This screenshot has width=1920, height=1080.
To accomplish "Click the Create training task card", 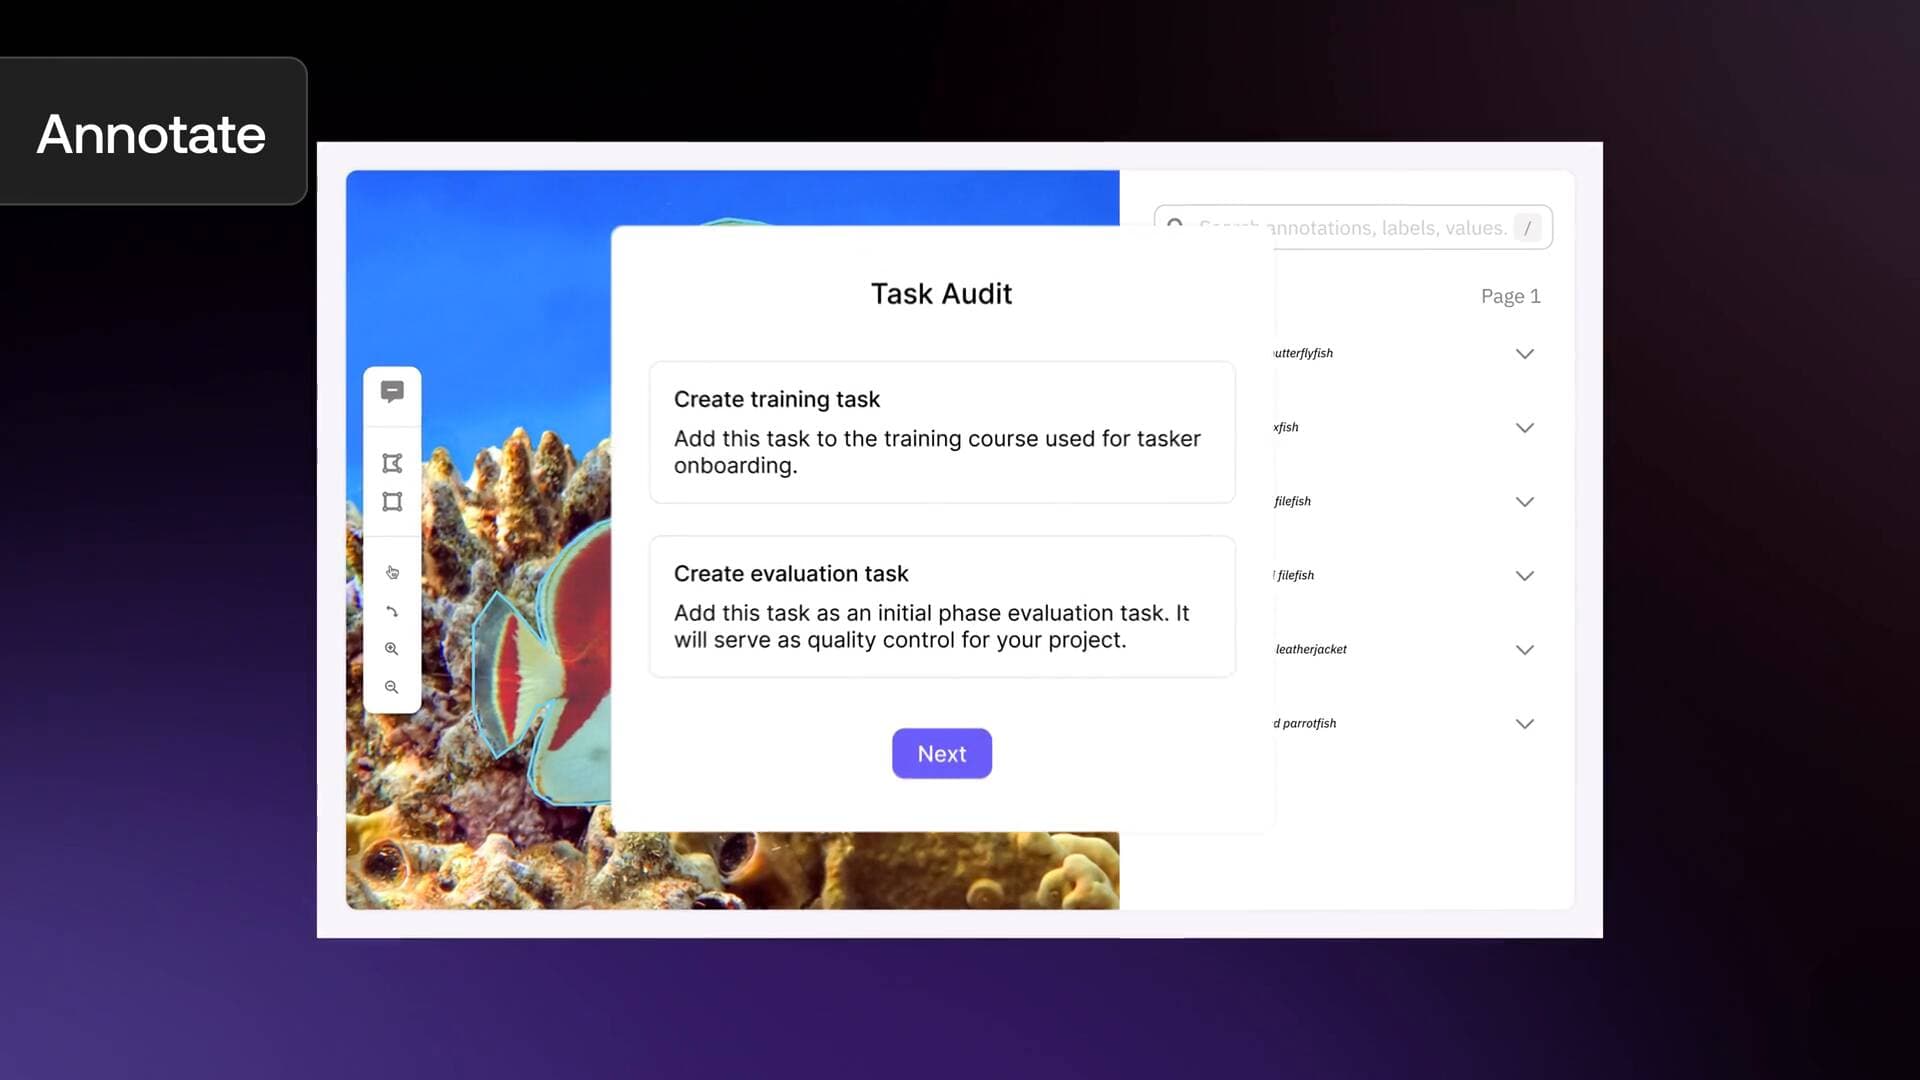I will pyautogui.click(x=942, y=431).
